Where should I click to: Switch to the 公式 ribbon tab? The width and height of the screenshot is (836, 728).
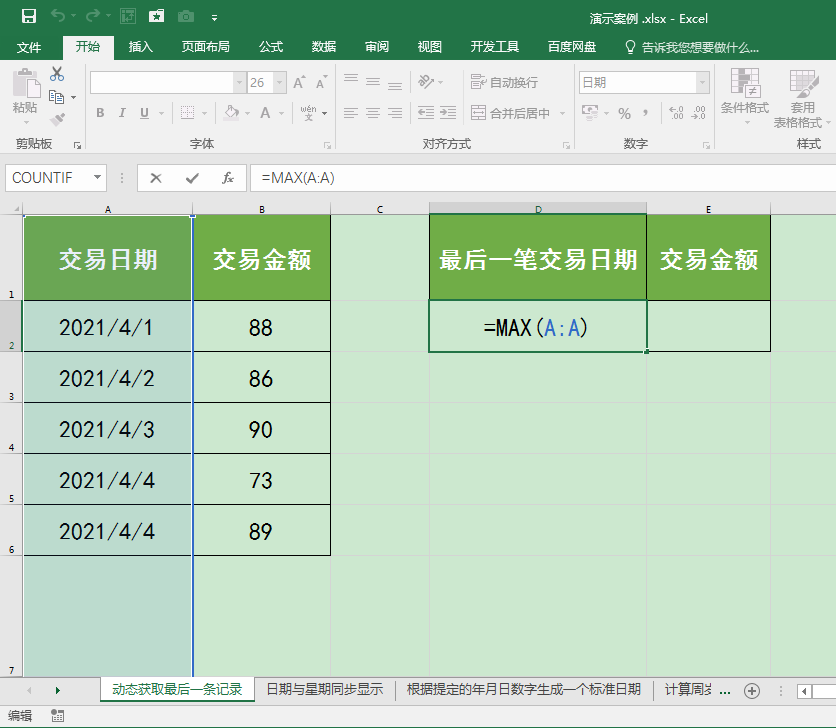click(271, 47)
